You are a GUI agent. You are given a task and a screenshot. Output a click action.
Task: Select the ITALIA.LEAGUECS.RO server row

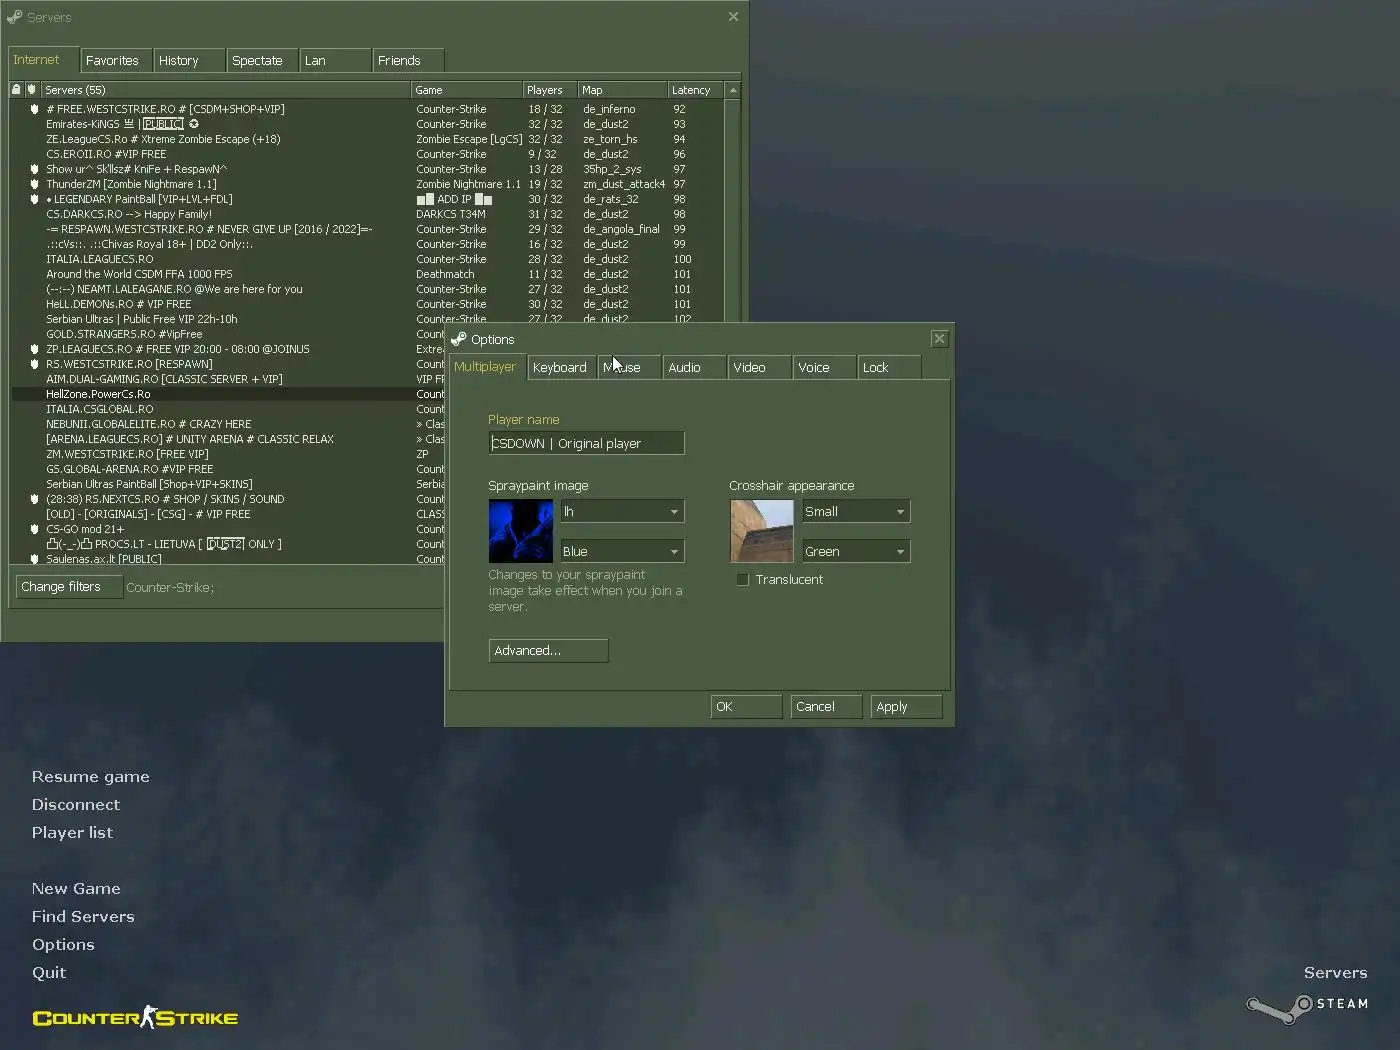[367, 259]
